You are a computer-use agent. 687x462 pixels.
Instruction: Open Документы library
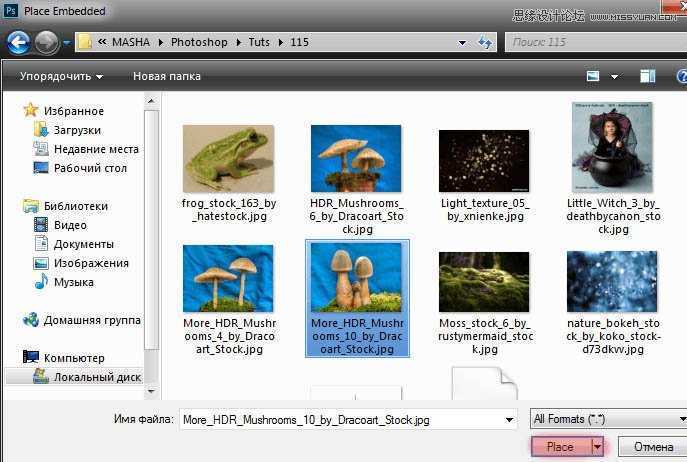(x=84, y=244)
